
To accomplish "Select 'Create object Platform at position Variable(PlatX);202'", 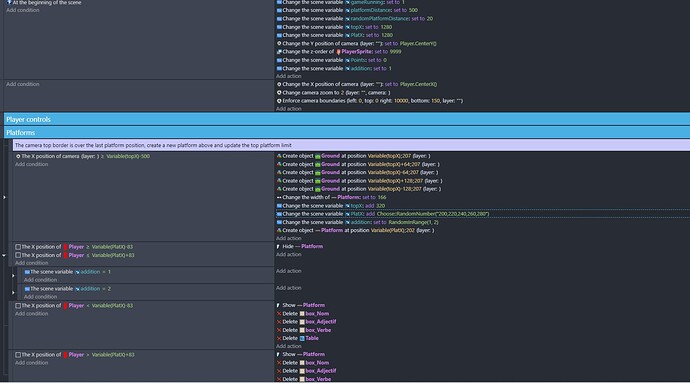I will (356, 230).
